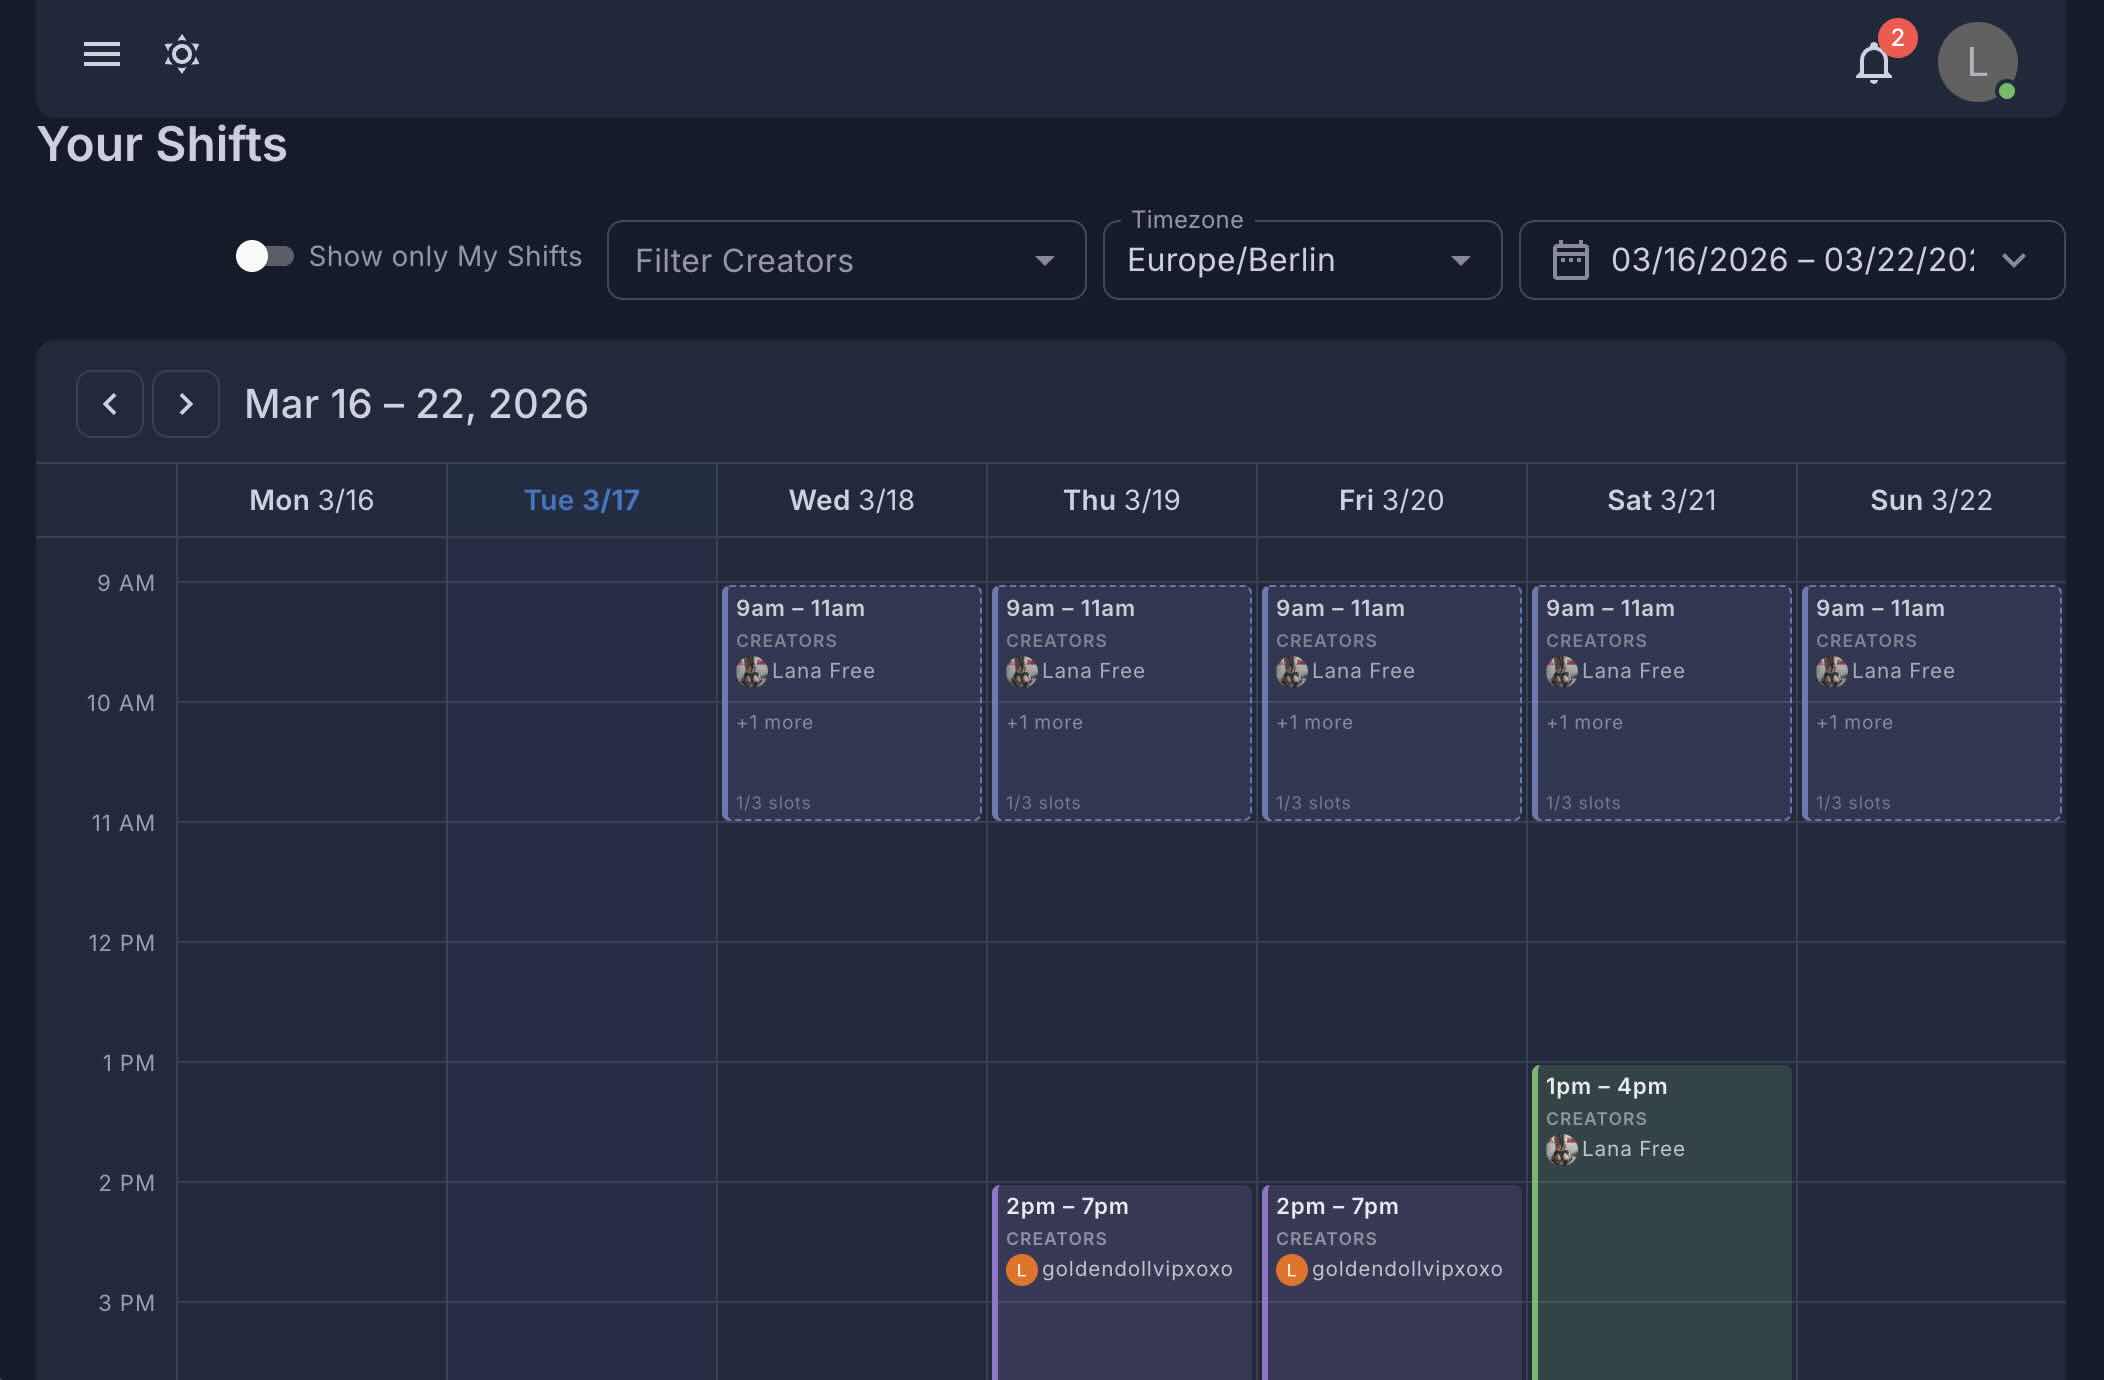Go to previous week arrow
The height and width of the screenshot is (1380, 2104).
110,404
